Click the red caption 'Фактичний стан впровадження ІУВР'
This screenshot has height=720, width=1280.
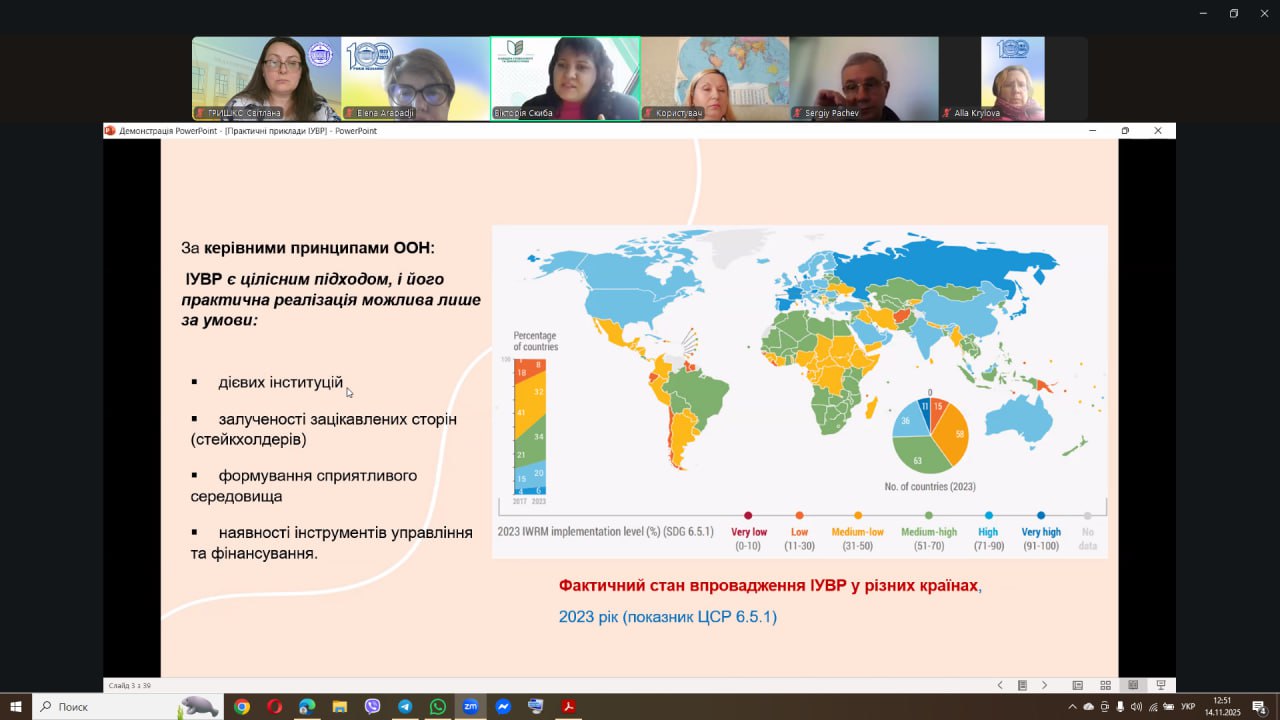tap(768, 585)
